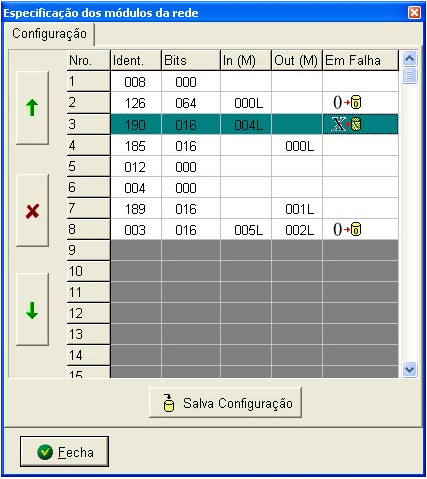
Task: Select row header number 3
Action: [88, 124]
